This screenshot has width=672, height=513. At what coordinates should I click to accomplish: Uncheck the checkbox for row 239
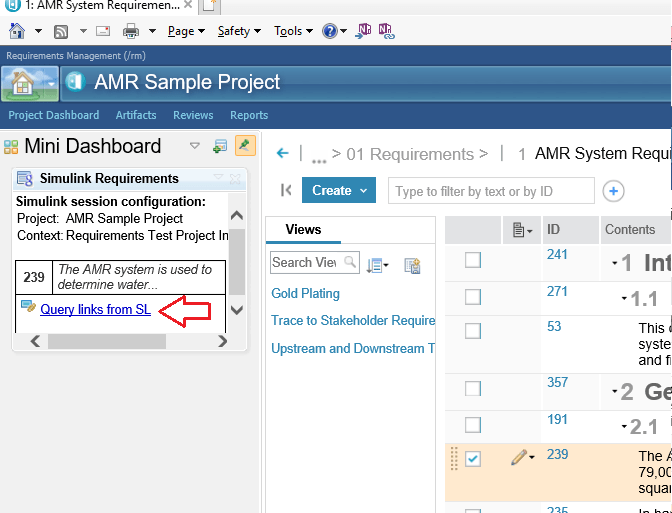[x=473, y=458]
